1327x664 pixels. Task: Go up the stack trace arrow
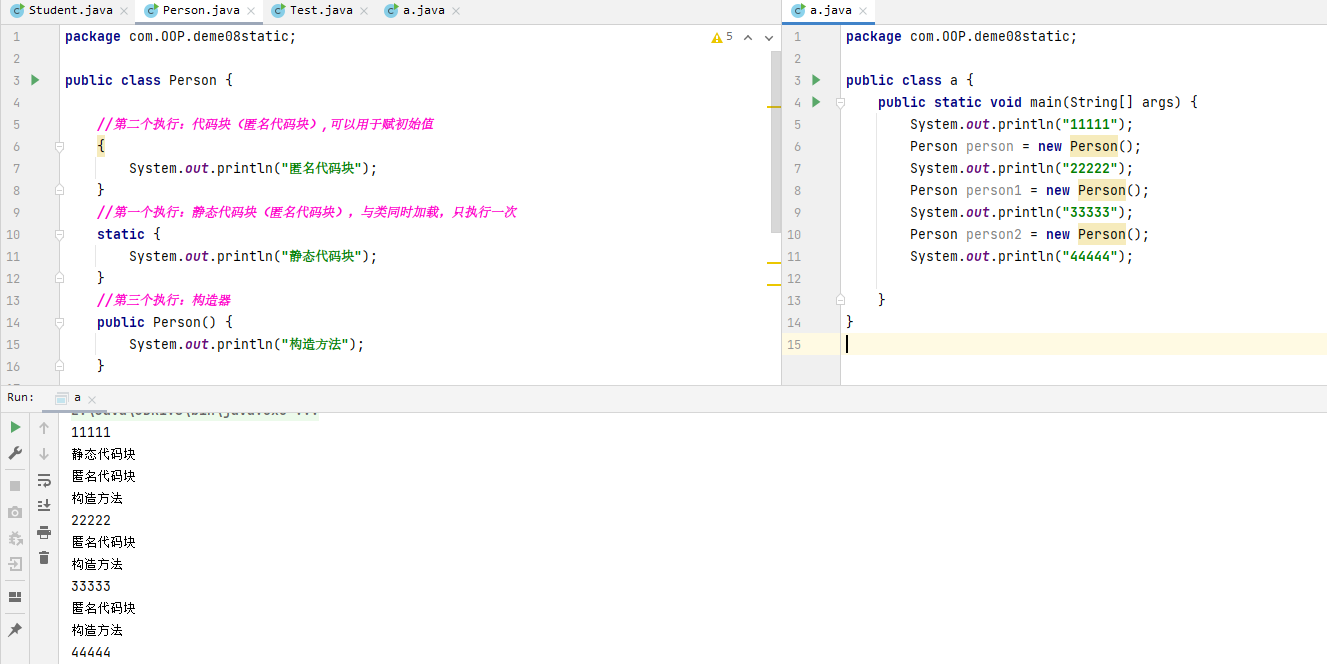pyautogui.click(x=44, y=428)
